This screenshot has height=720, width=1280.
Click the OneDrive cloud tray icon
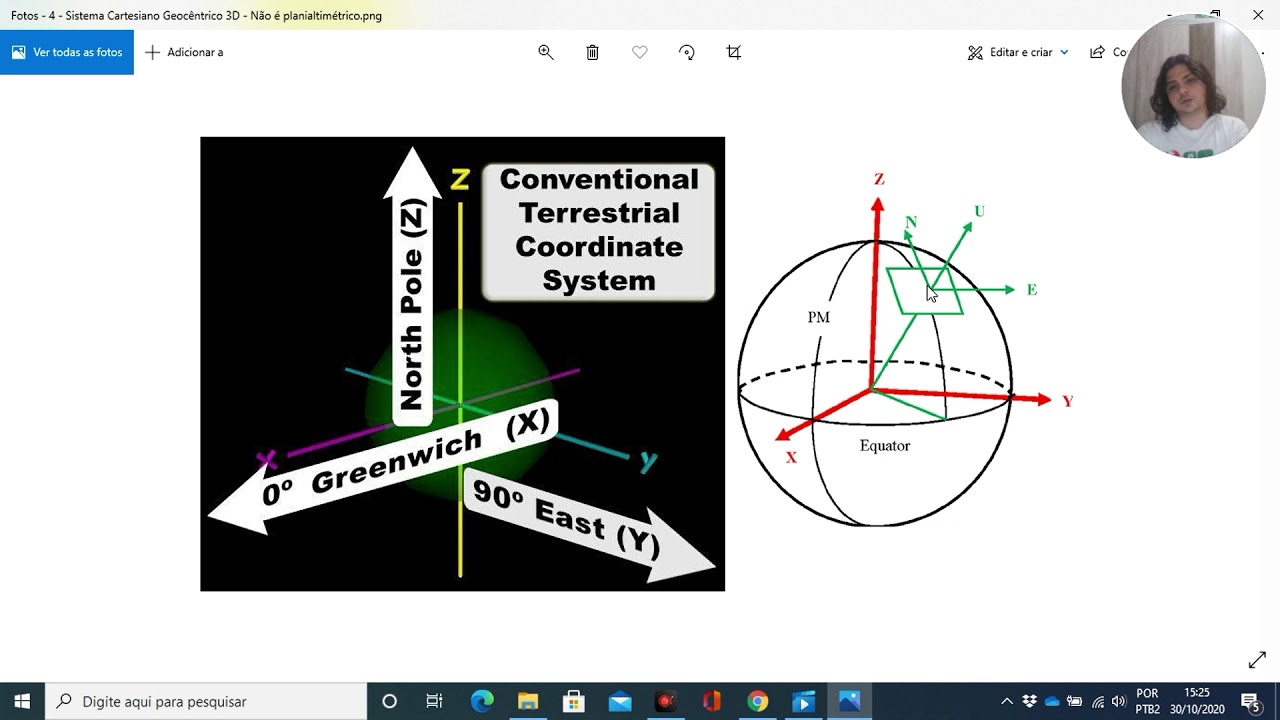click(1052, 701)
